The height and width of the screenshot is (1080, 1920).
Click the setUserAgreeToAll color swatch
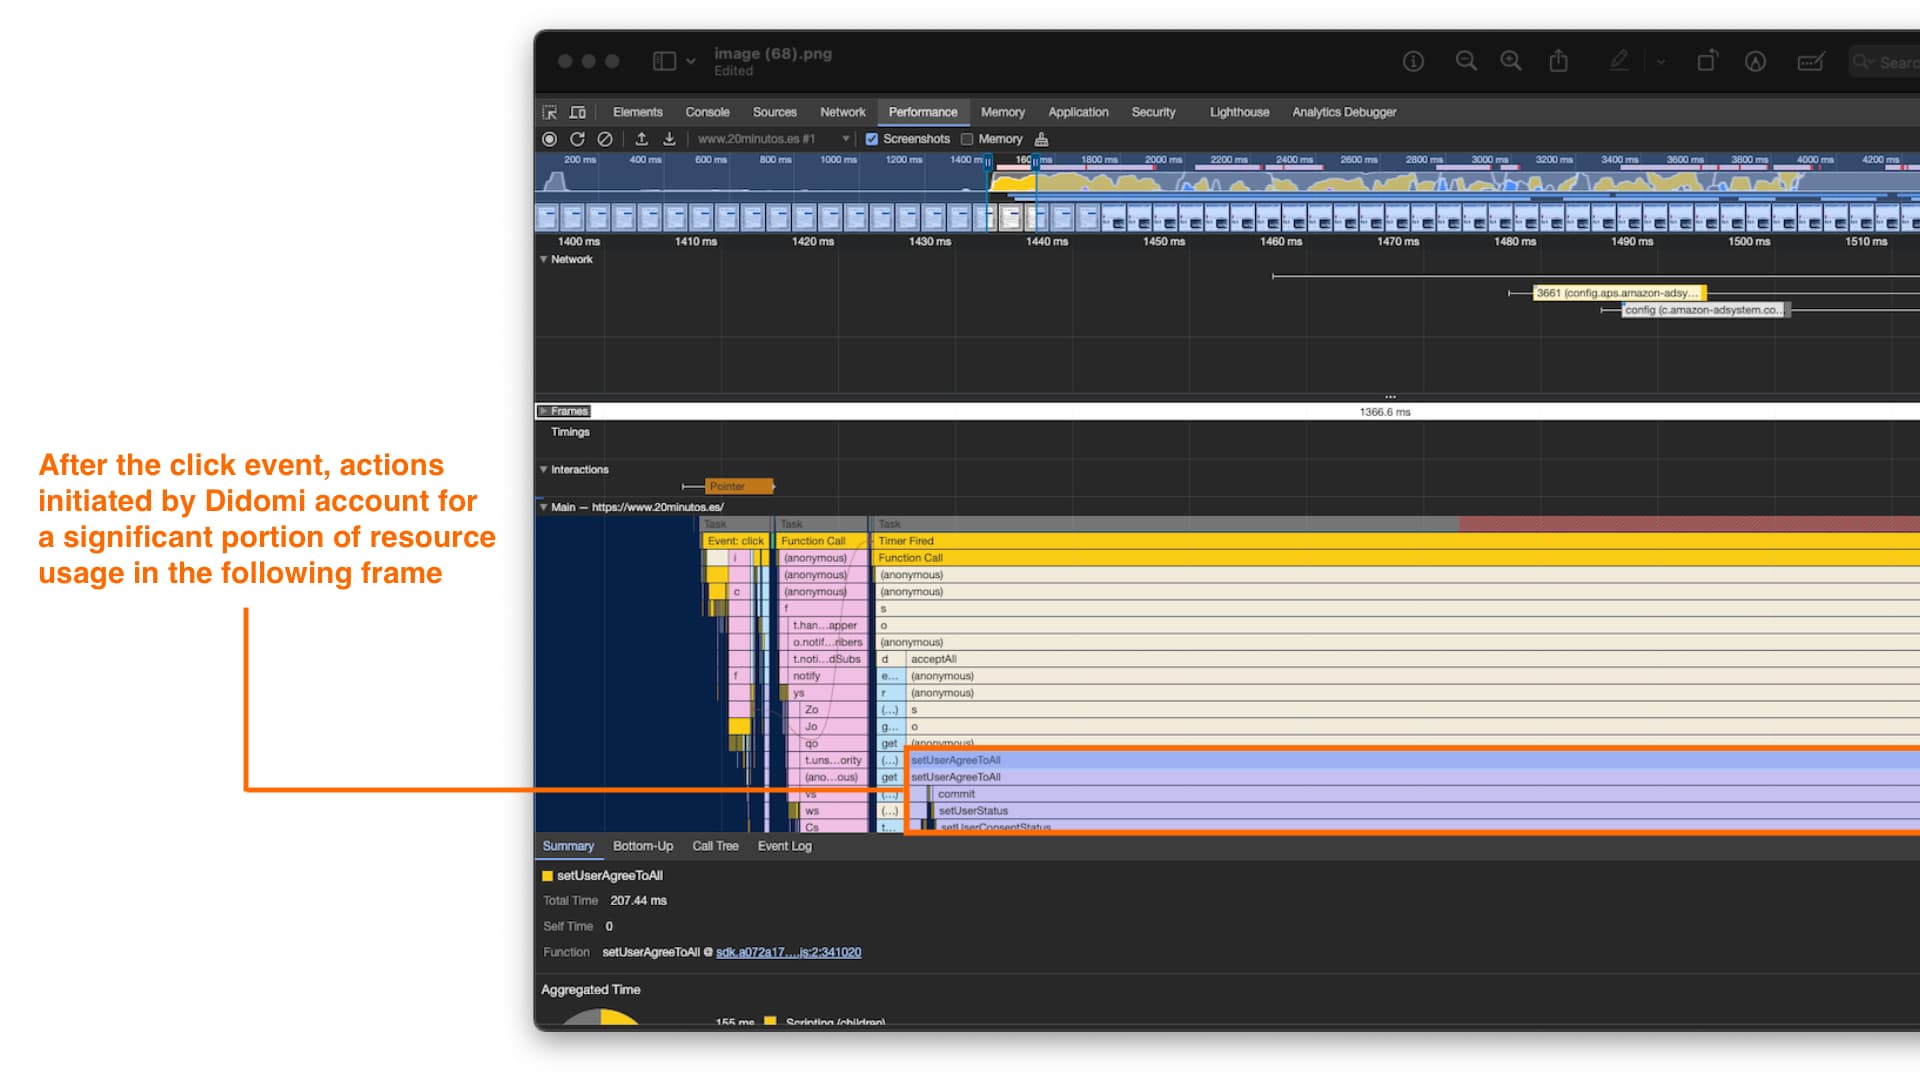tap(547, 875)
